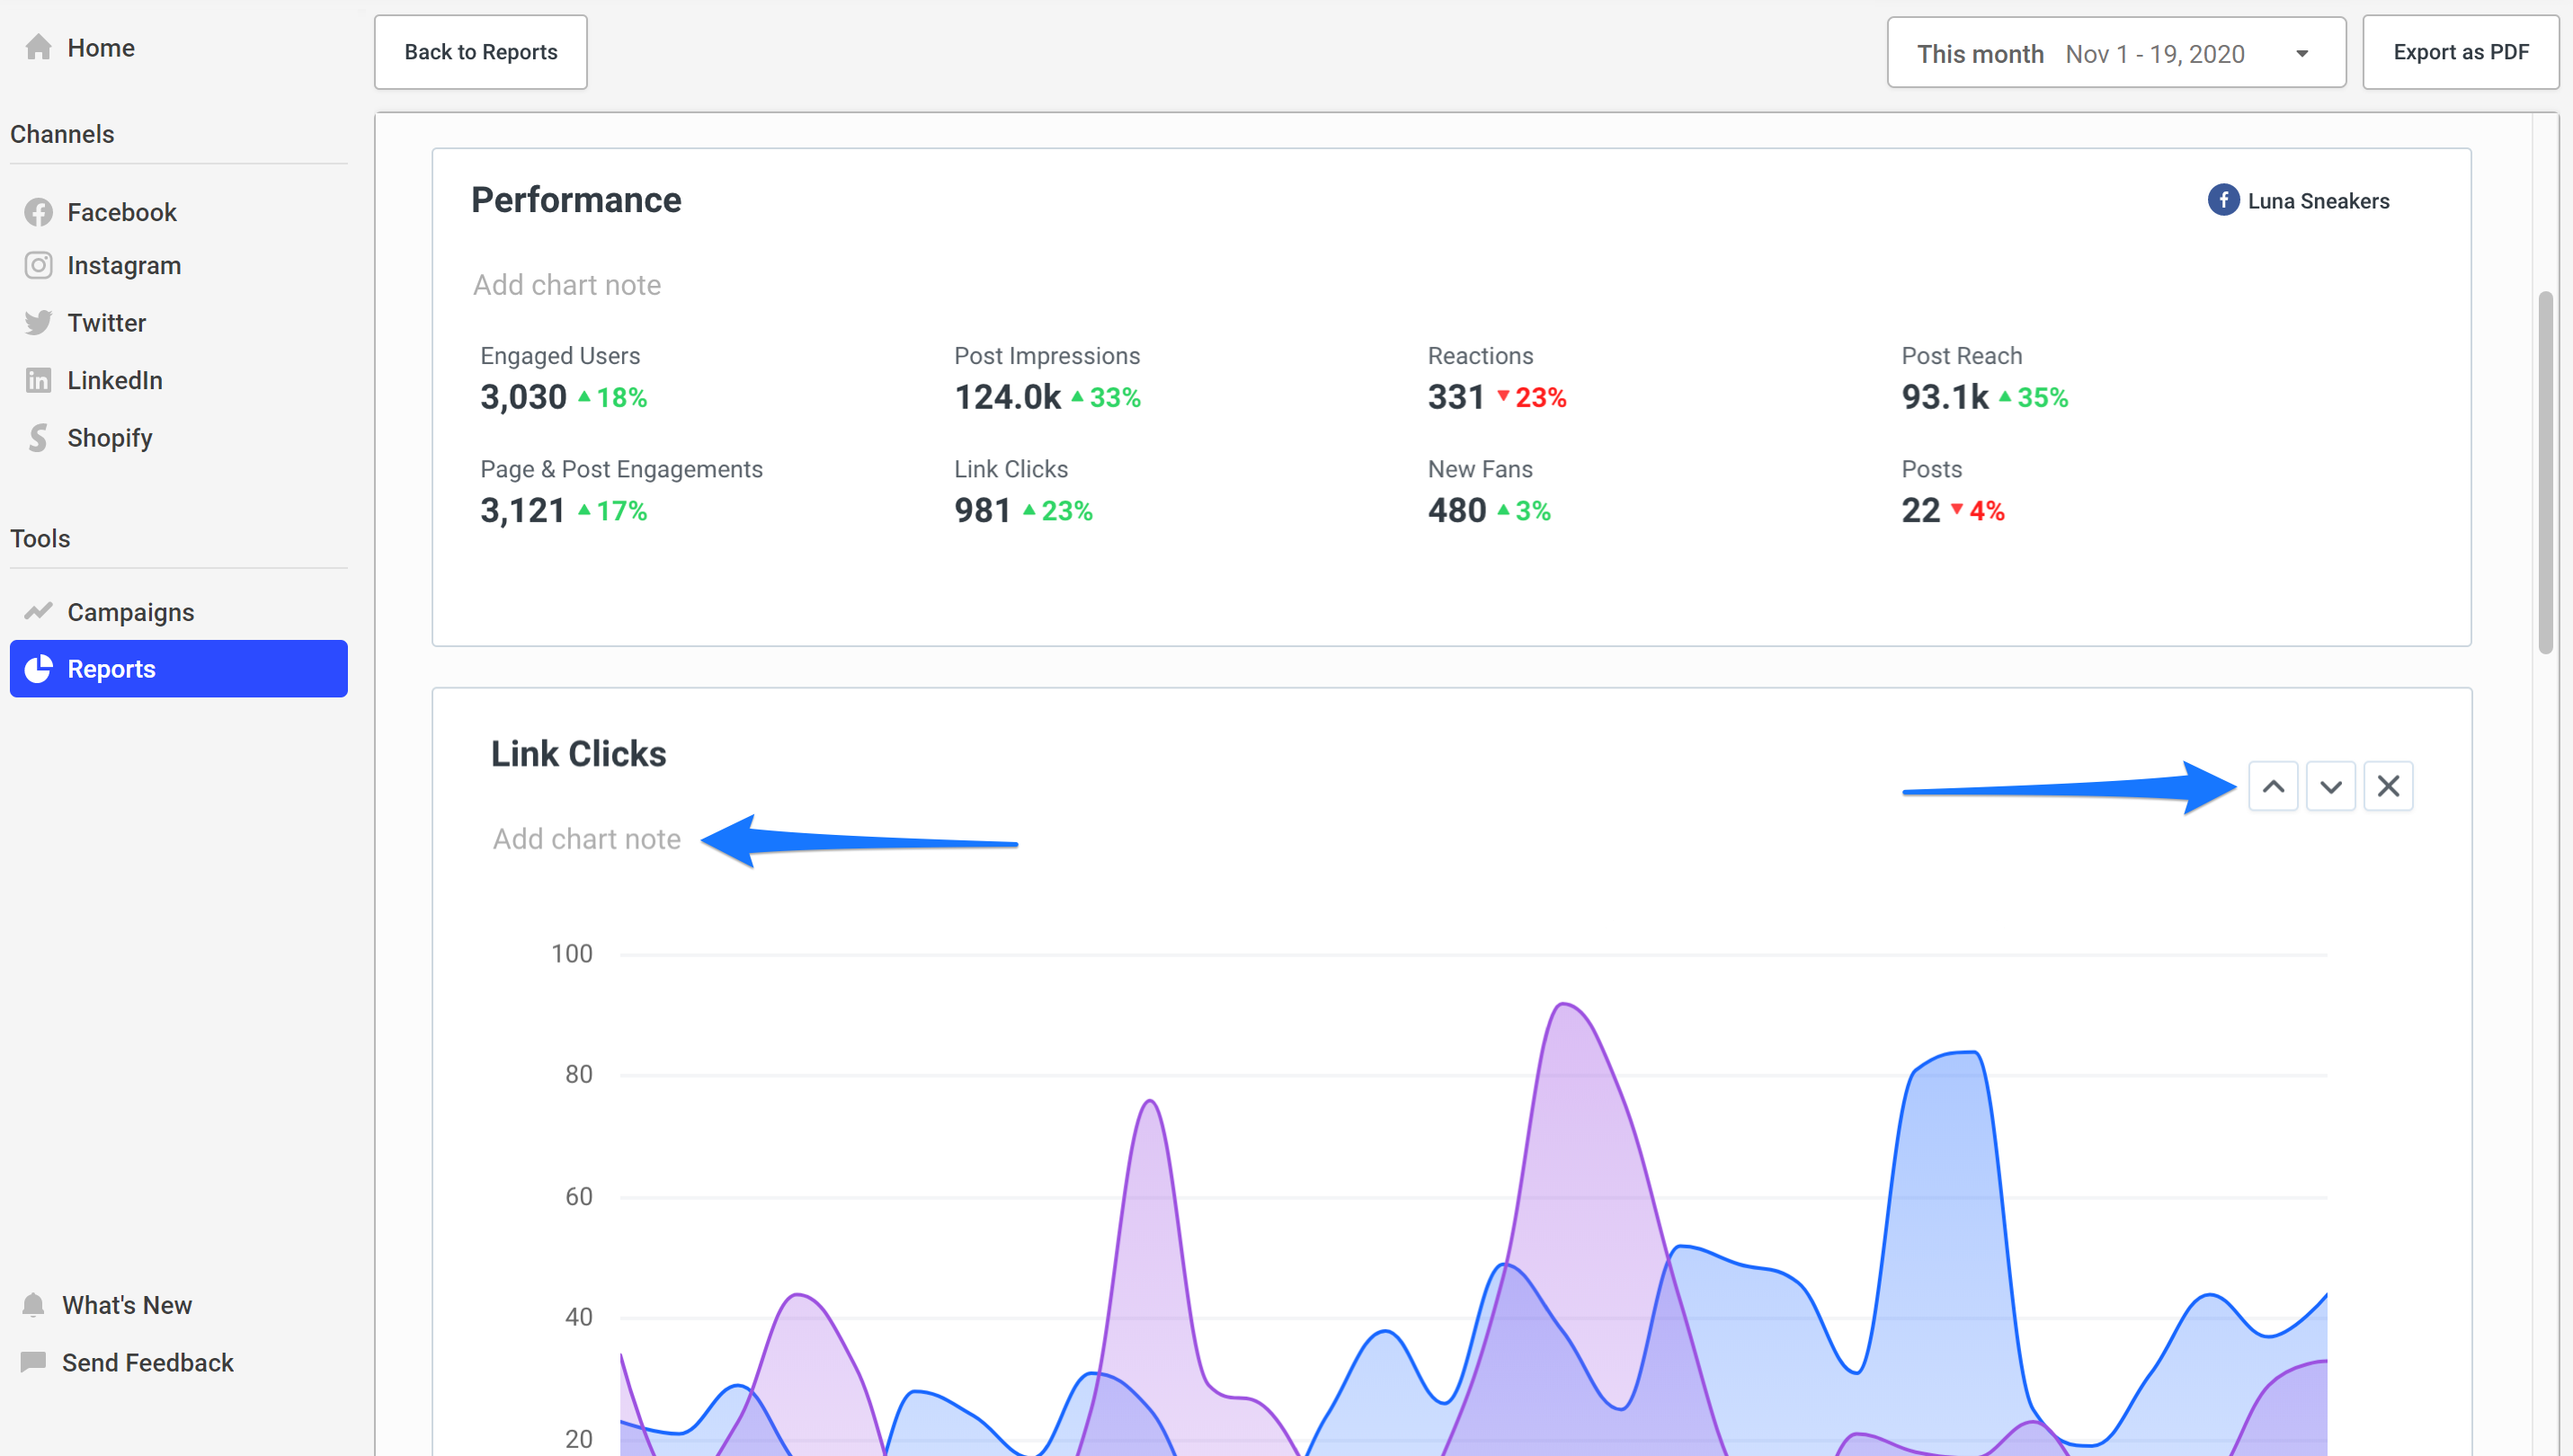
Task: Click the Back to Reports button
Action: click(x=480, y=52)
